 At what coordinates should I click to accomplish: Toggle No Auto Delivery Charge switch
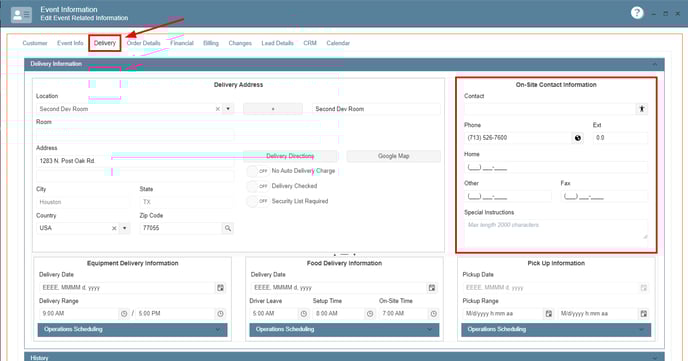click(258, 171)
